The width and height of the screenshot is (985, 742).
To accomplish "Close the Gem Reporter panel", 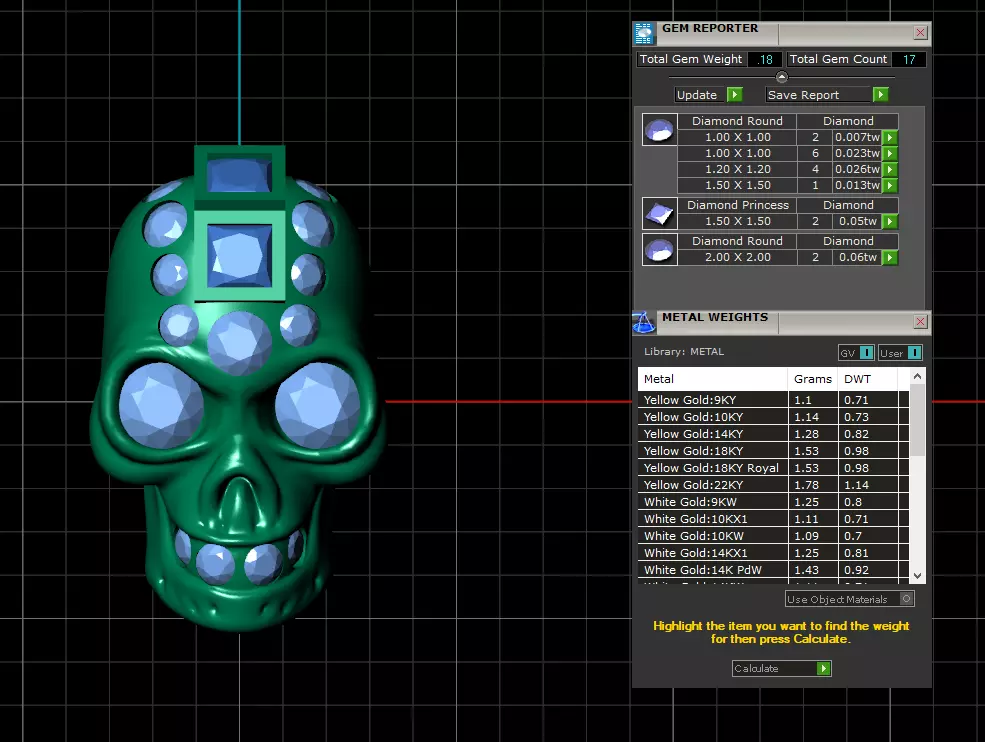I will (x=920, y=33).
